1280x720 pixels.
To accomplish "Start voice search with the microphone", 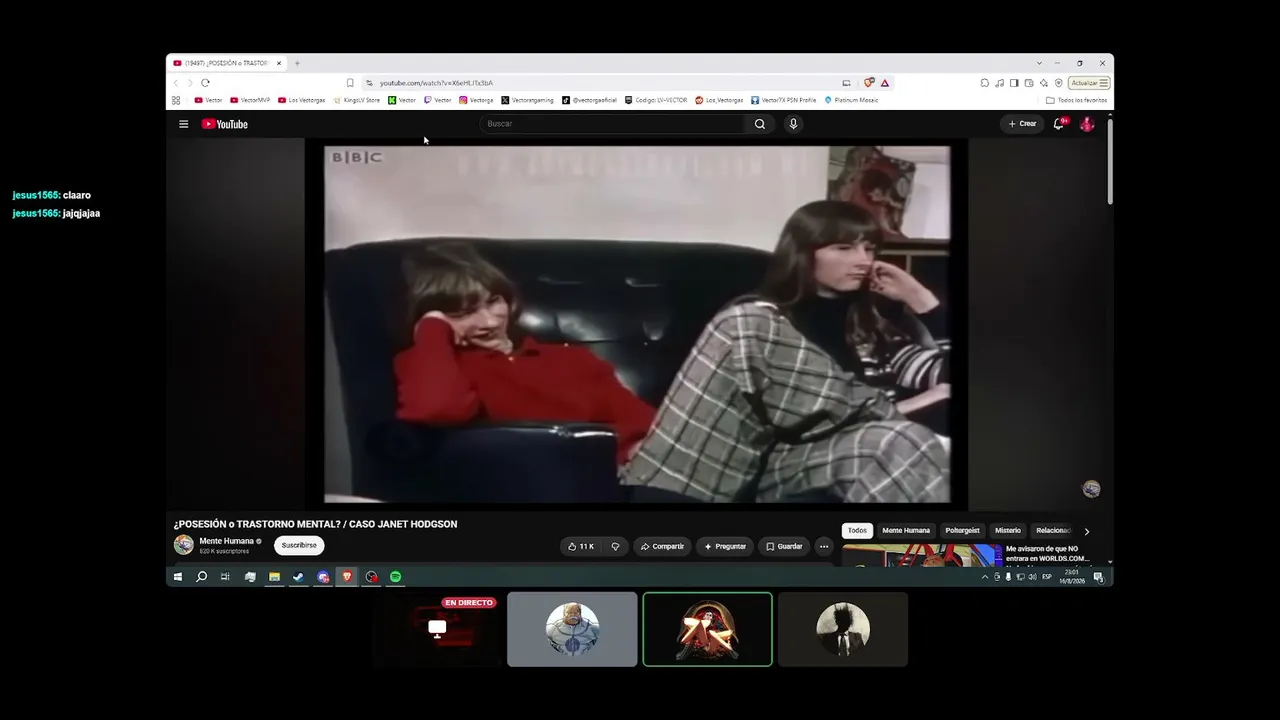I will tap(793, 124).
